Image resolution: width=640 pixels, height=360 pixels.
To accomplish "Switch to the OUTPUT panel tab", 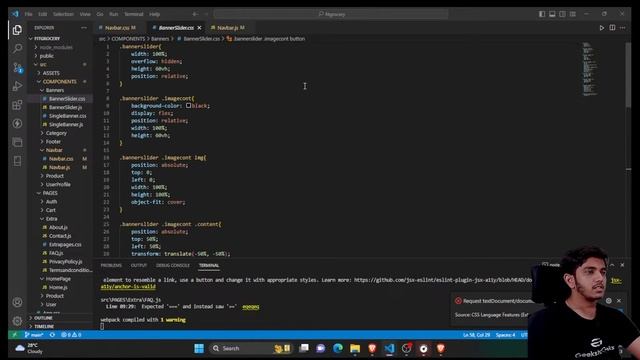I will tap(139, 265).
